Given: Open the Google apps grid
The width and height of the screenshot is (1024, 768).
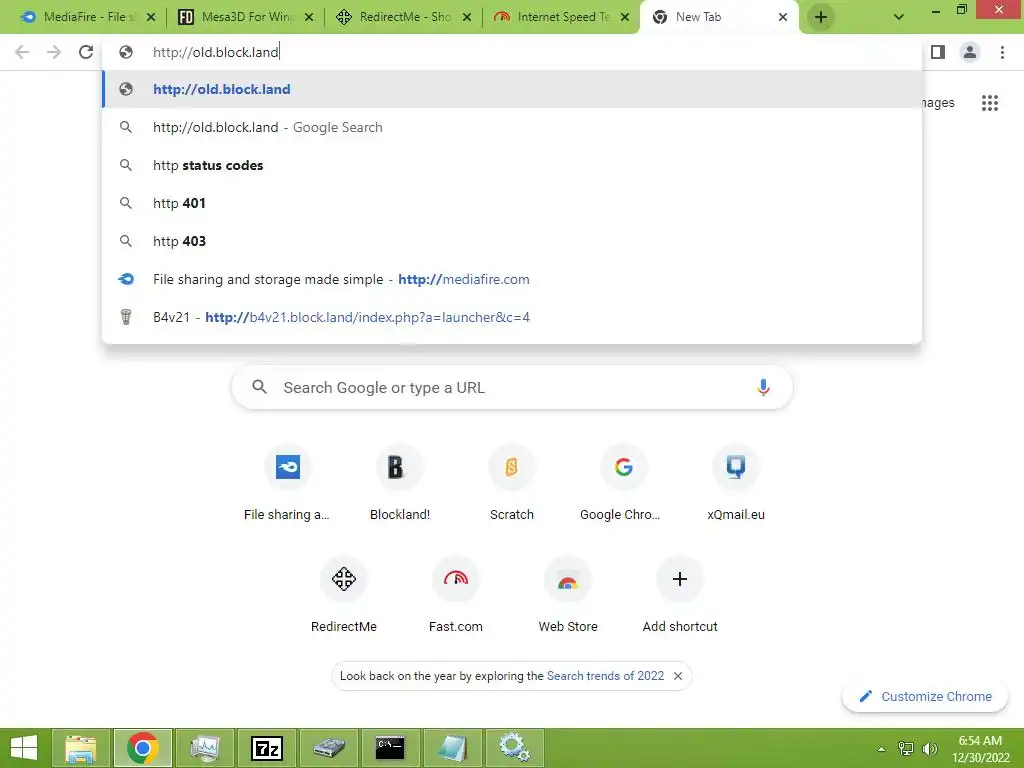Looking at the screenshot, I should pos(989,103).
